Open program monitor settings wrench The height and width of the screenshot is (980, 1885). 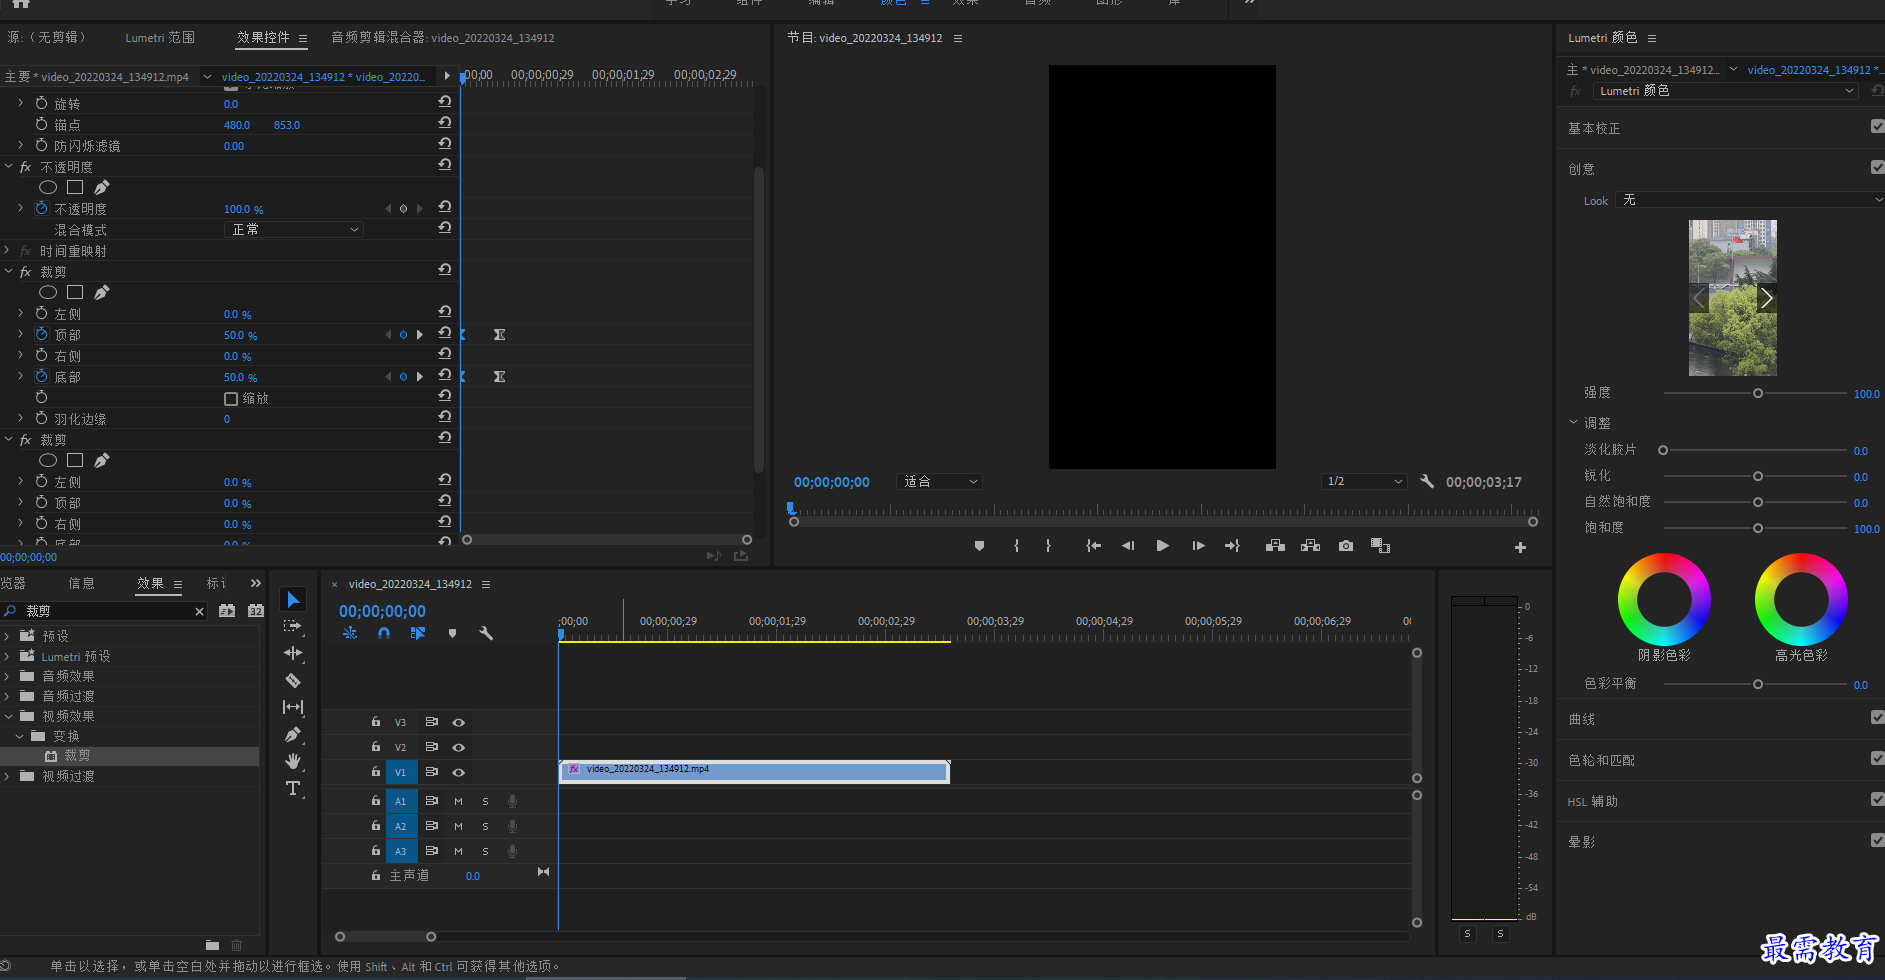pos(1427,481)
